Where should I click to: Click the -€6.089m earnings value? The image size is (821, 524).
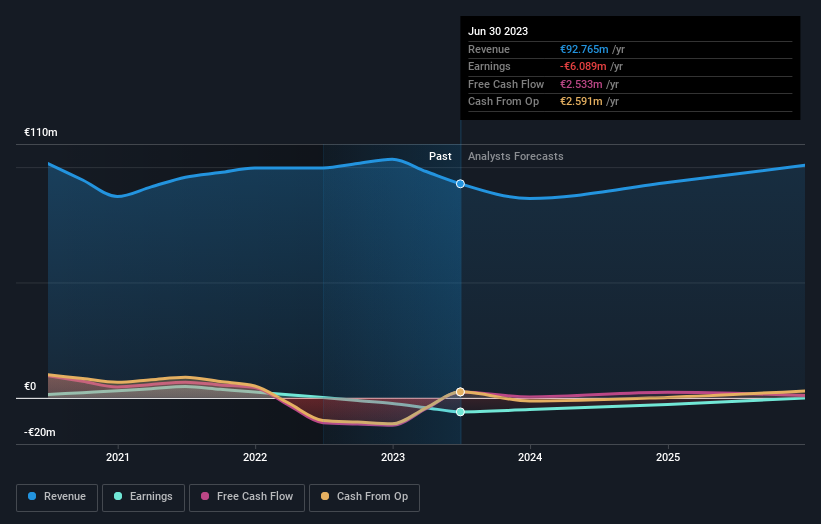pyautogui.click(x=583, y=66)
